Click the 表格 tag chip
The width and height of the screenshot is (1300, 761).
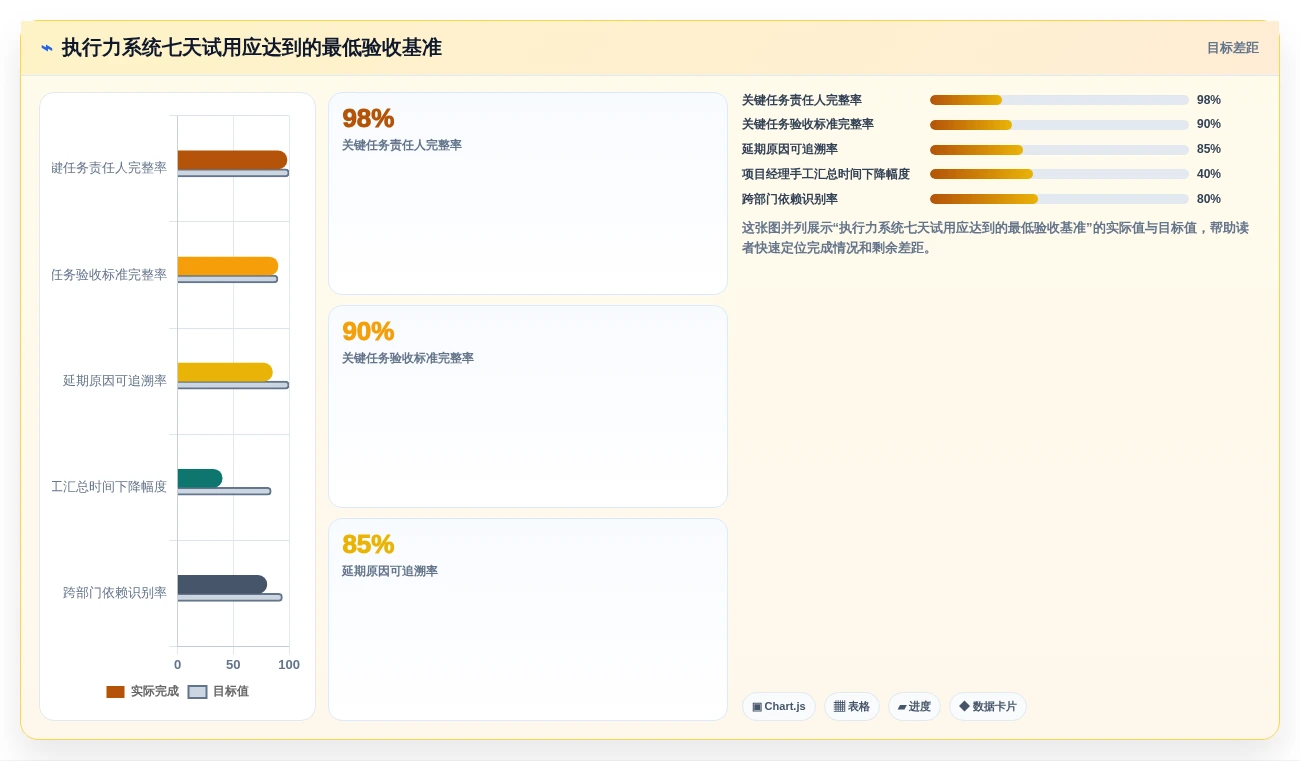pos(852,706)
